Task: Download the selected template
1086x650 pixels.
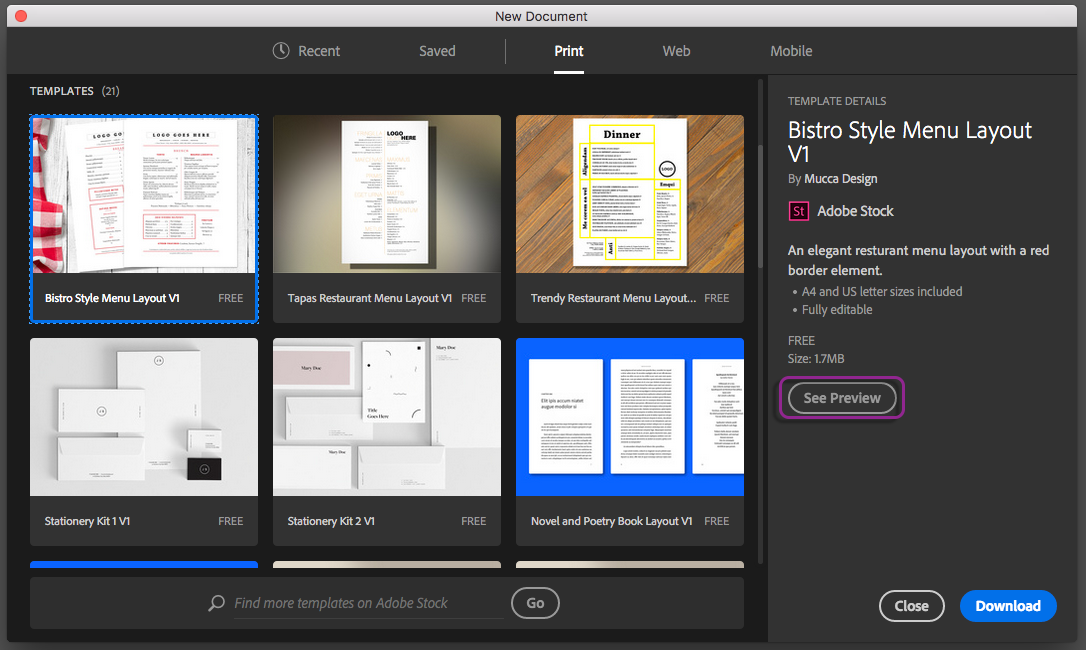Action: [1008, 606]
